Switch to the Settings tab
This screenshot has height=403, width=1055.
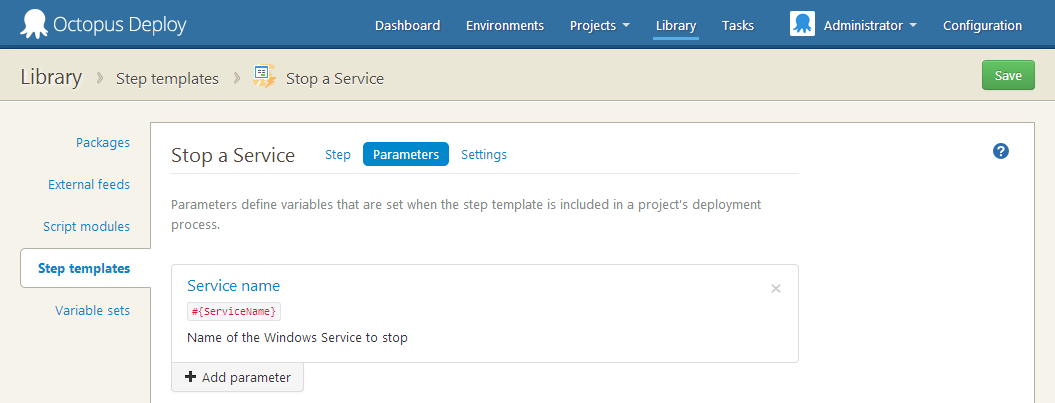[484, 155]
